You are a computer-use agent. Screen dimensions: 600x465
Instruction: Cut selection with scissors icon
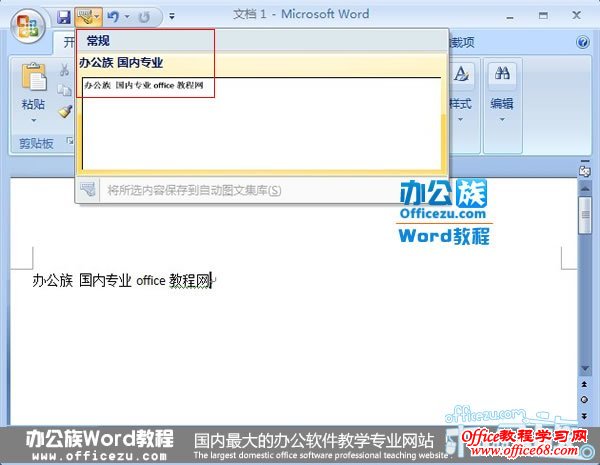coord(64,70)
